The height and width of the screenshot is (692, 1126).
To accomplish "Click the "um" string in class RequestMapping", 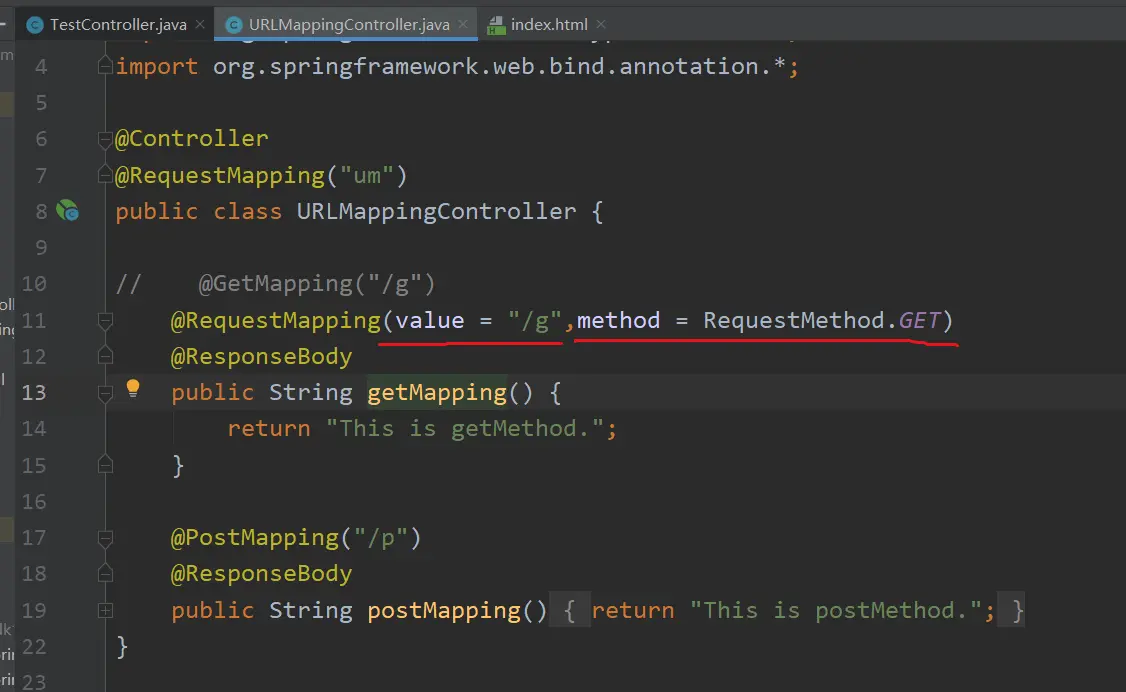I will pyautogui.click(x=366, y=175).
